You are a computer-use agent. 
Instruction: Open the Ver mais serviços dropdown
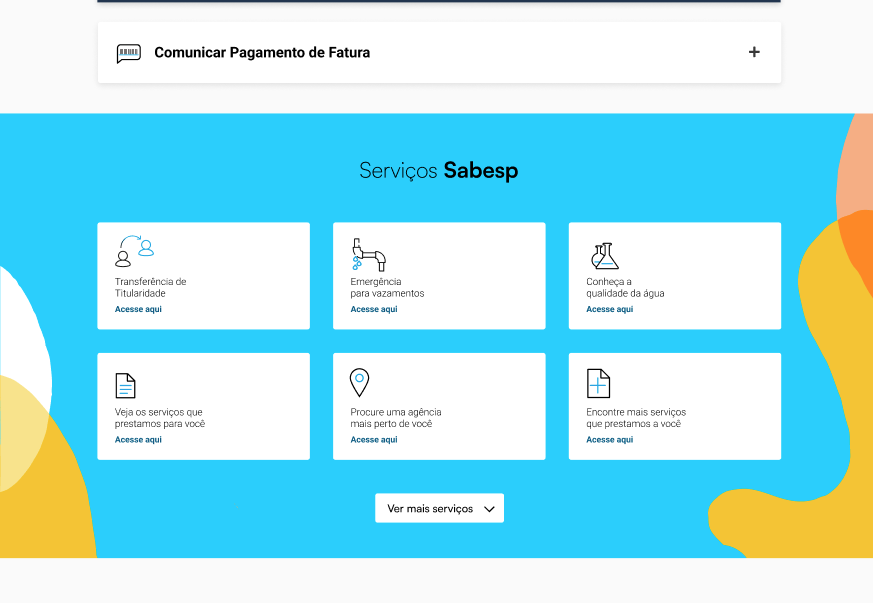(x=431, y=508)
